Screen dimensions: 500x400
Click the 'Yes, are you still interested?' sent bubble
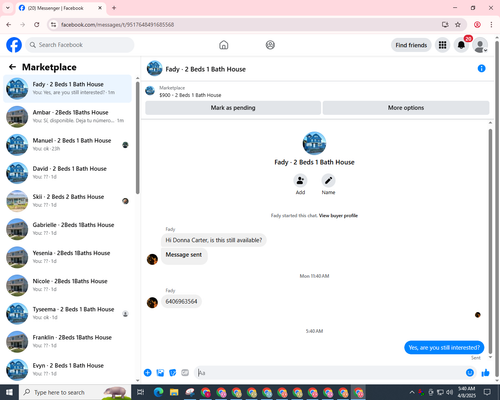pos(444,348)
